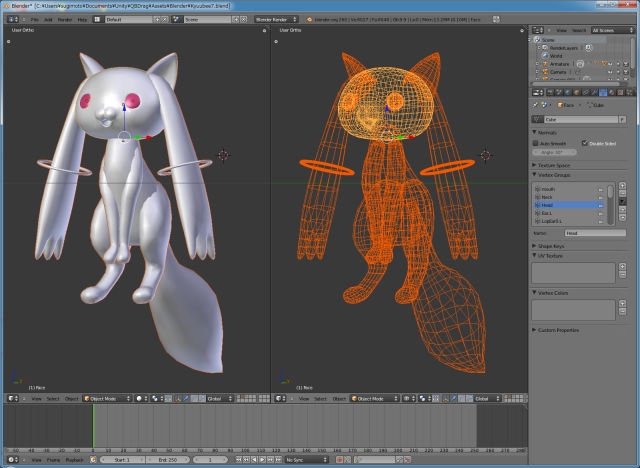The height and width of the screenshot is (468, 640).
Task: Add a Vertex Colors layer with plus button
Action: (x=622, y=304)
